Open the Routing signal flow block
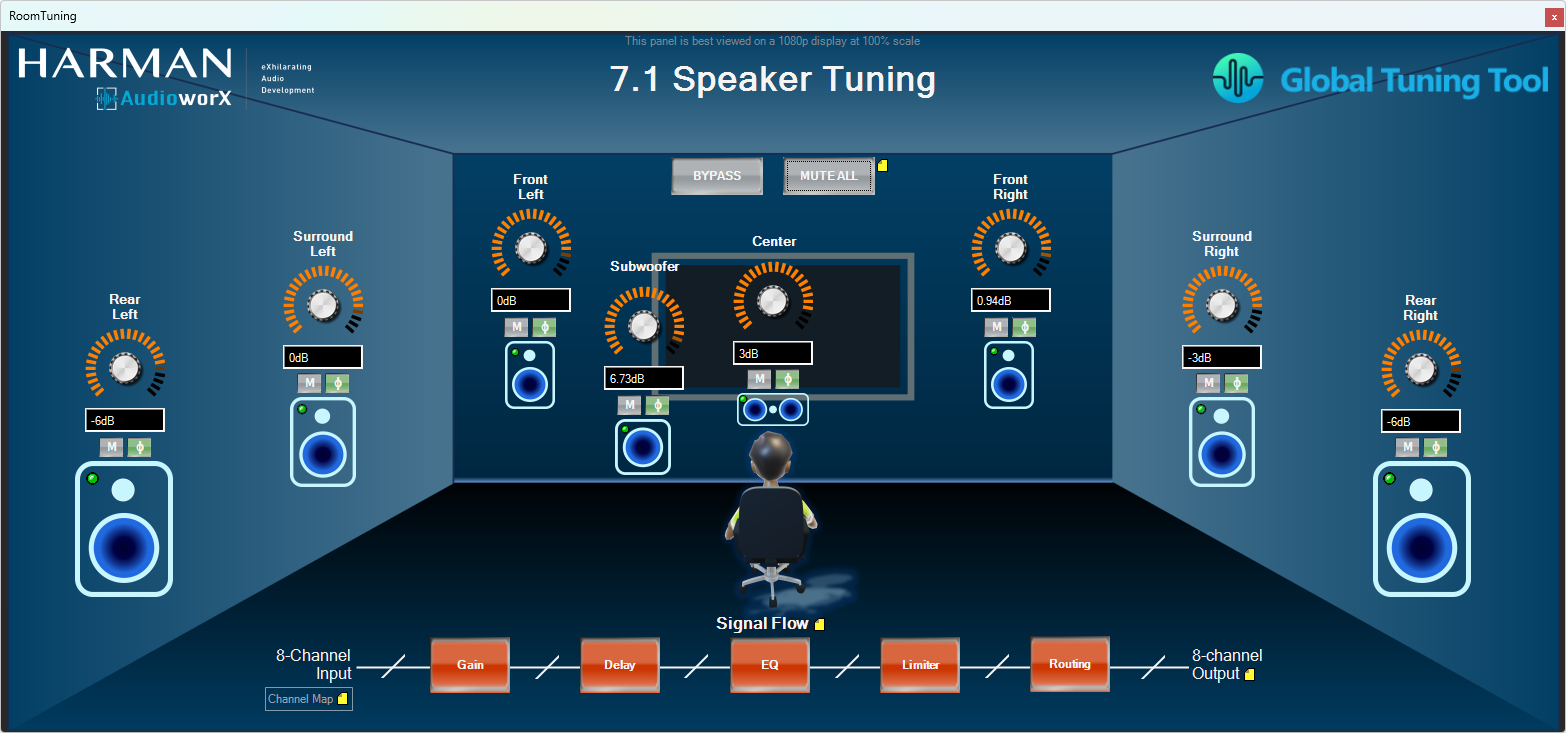Screen dimensions: 1566x733 click(x=1070, y=665)
